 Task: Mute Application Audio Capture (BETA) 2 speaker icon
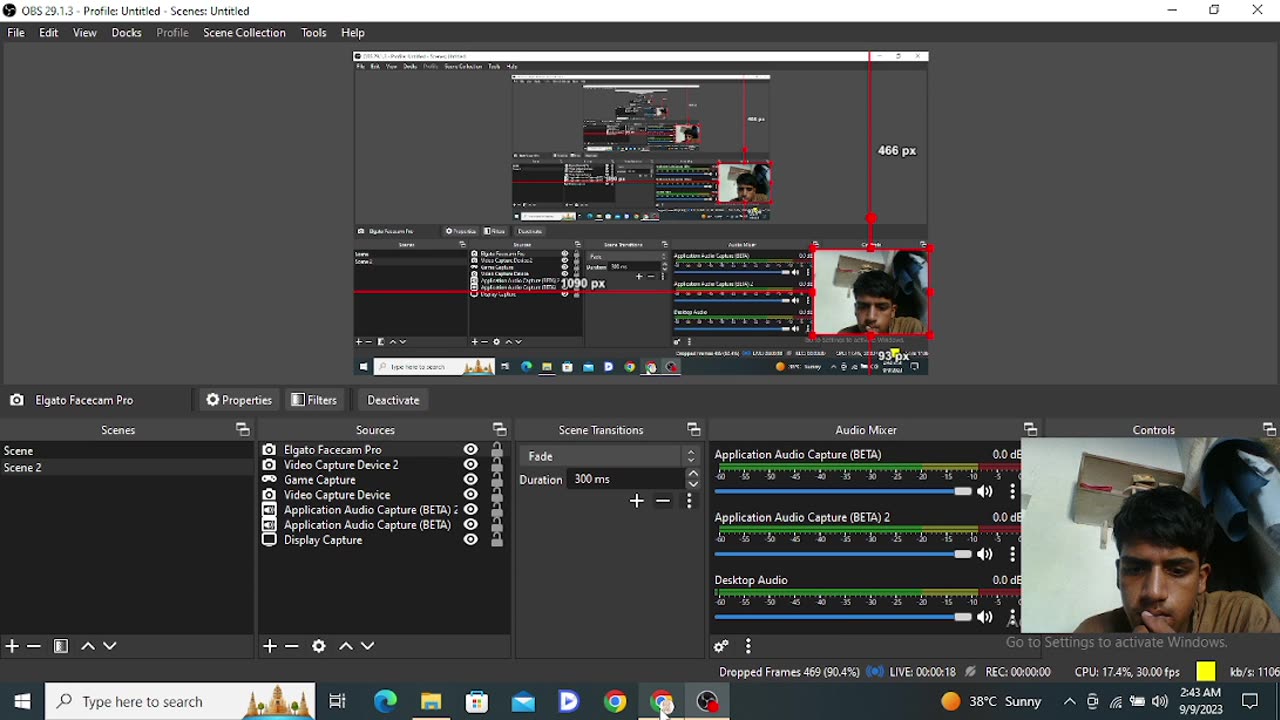point(985,554)
